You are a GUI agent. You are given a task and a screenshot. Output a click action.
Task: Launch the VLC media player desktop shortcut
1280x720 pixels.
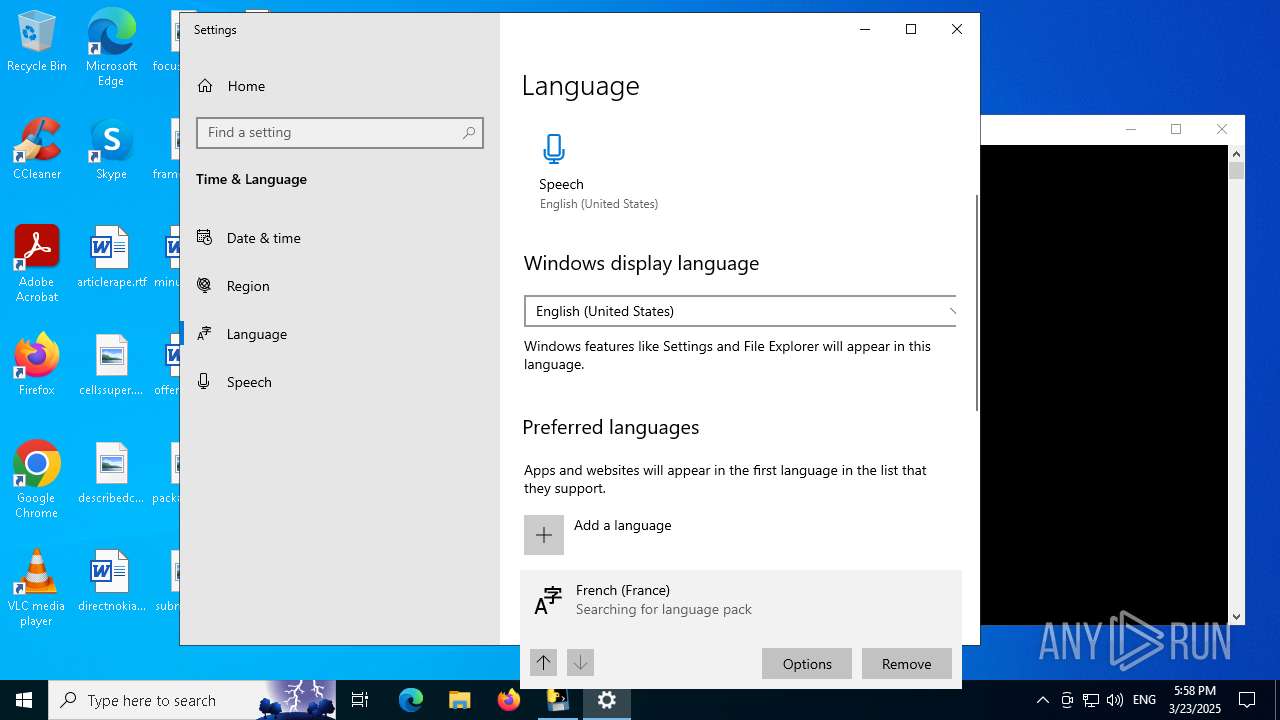[x=36, y=588]
